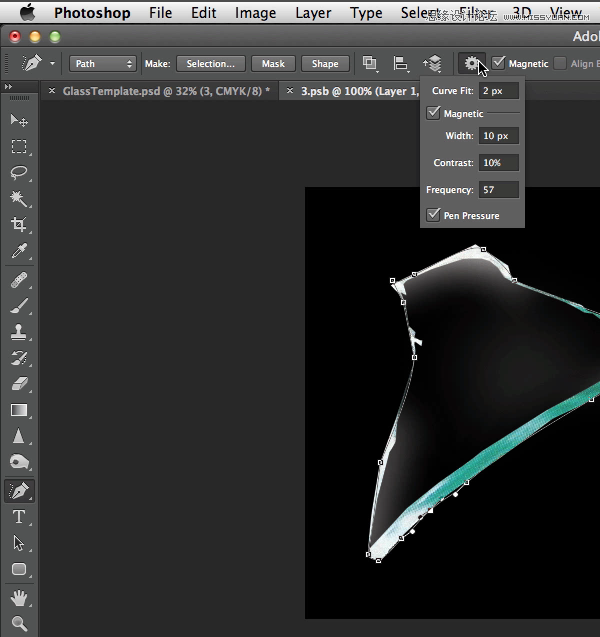
Task: Select the Move tool
Action: tap(18, 120)
